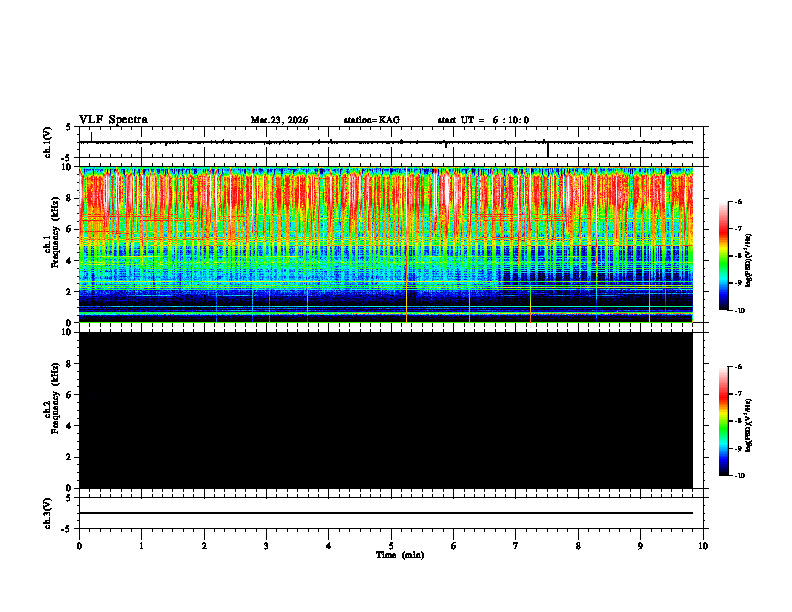Click the "8" tick label on the ch.1 frequency axis
This screenshot has width=792, height=612.
[x=70, y=198]
